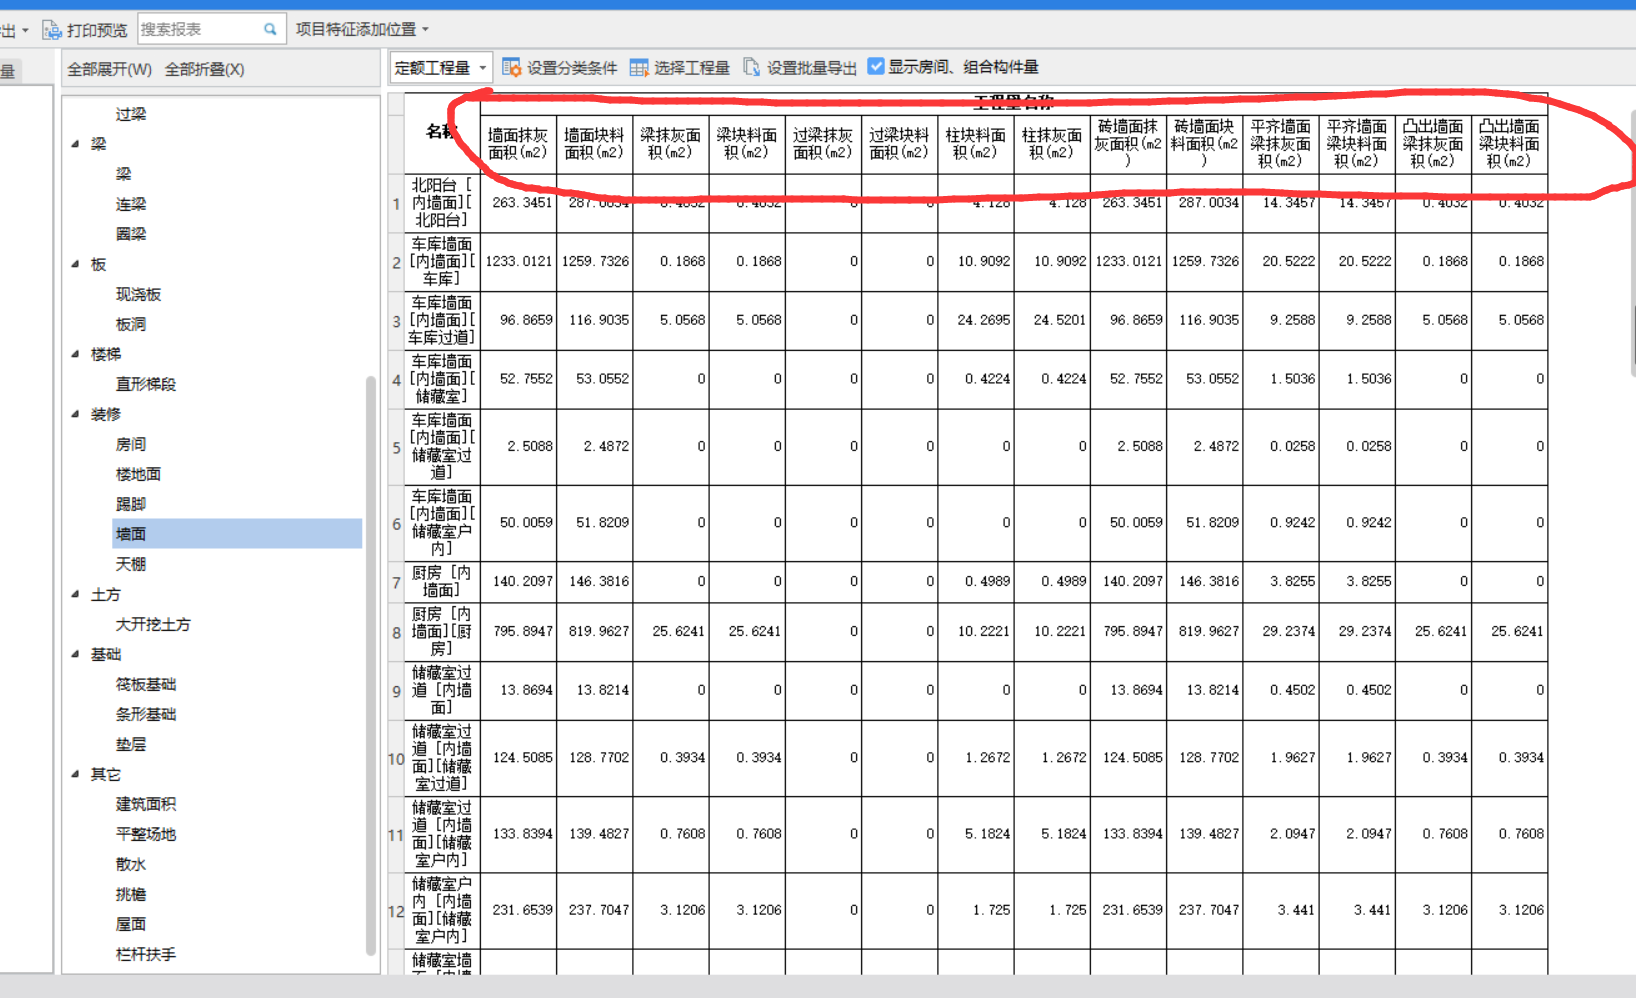Image resolution: width=1636 pixels, height=998 pixels.
Task: Click the 选择工程量 table icon
Action: [x=639, y=68]
